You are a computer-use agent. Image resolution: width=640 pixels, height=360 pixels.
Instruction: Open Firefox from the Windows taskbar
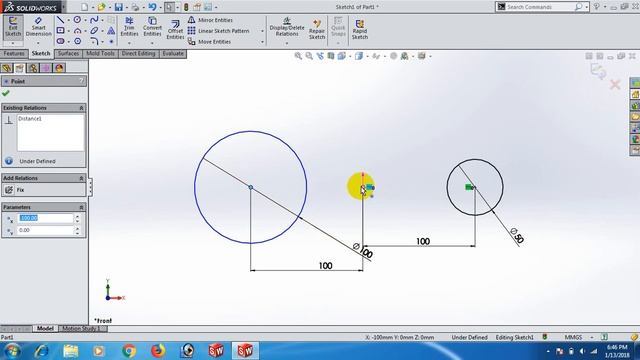tap(158, 351)
